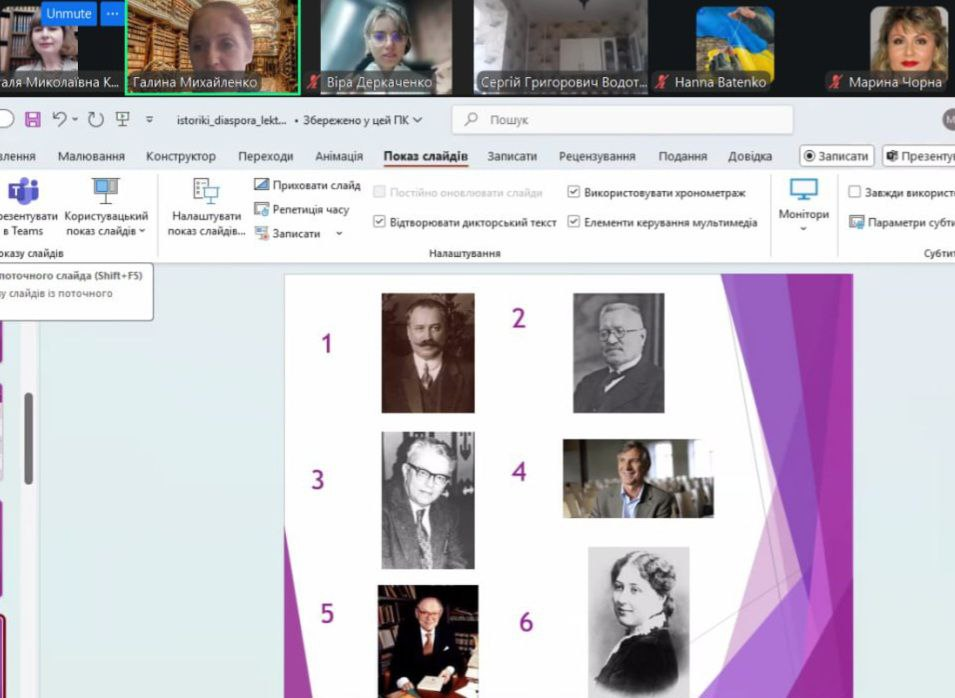The image size is (955, 698).
Task: Switch to the Анімація tab
Action: pyautogui.click(x=341, y=156)
